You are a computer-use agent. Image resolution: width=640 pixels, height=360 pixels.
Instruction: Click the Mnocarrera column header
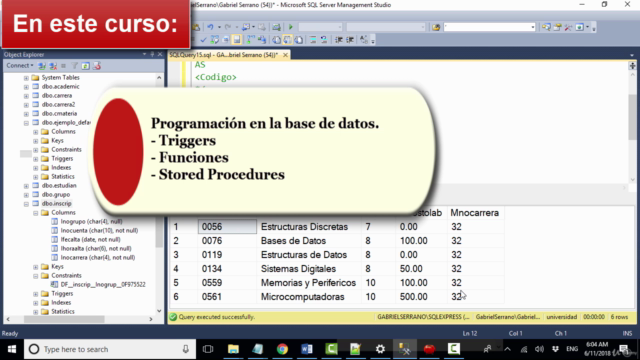click(474, 213)
